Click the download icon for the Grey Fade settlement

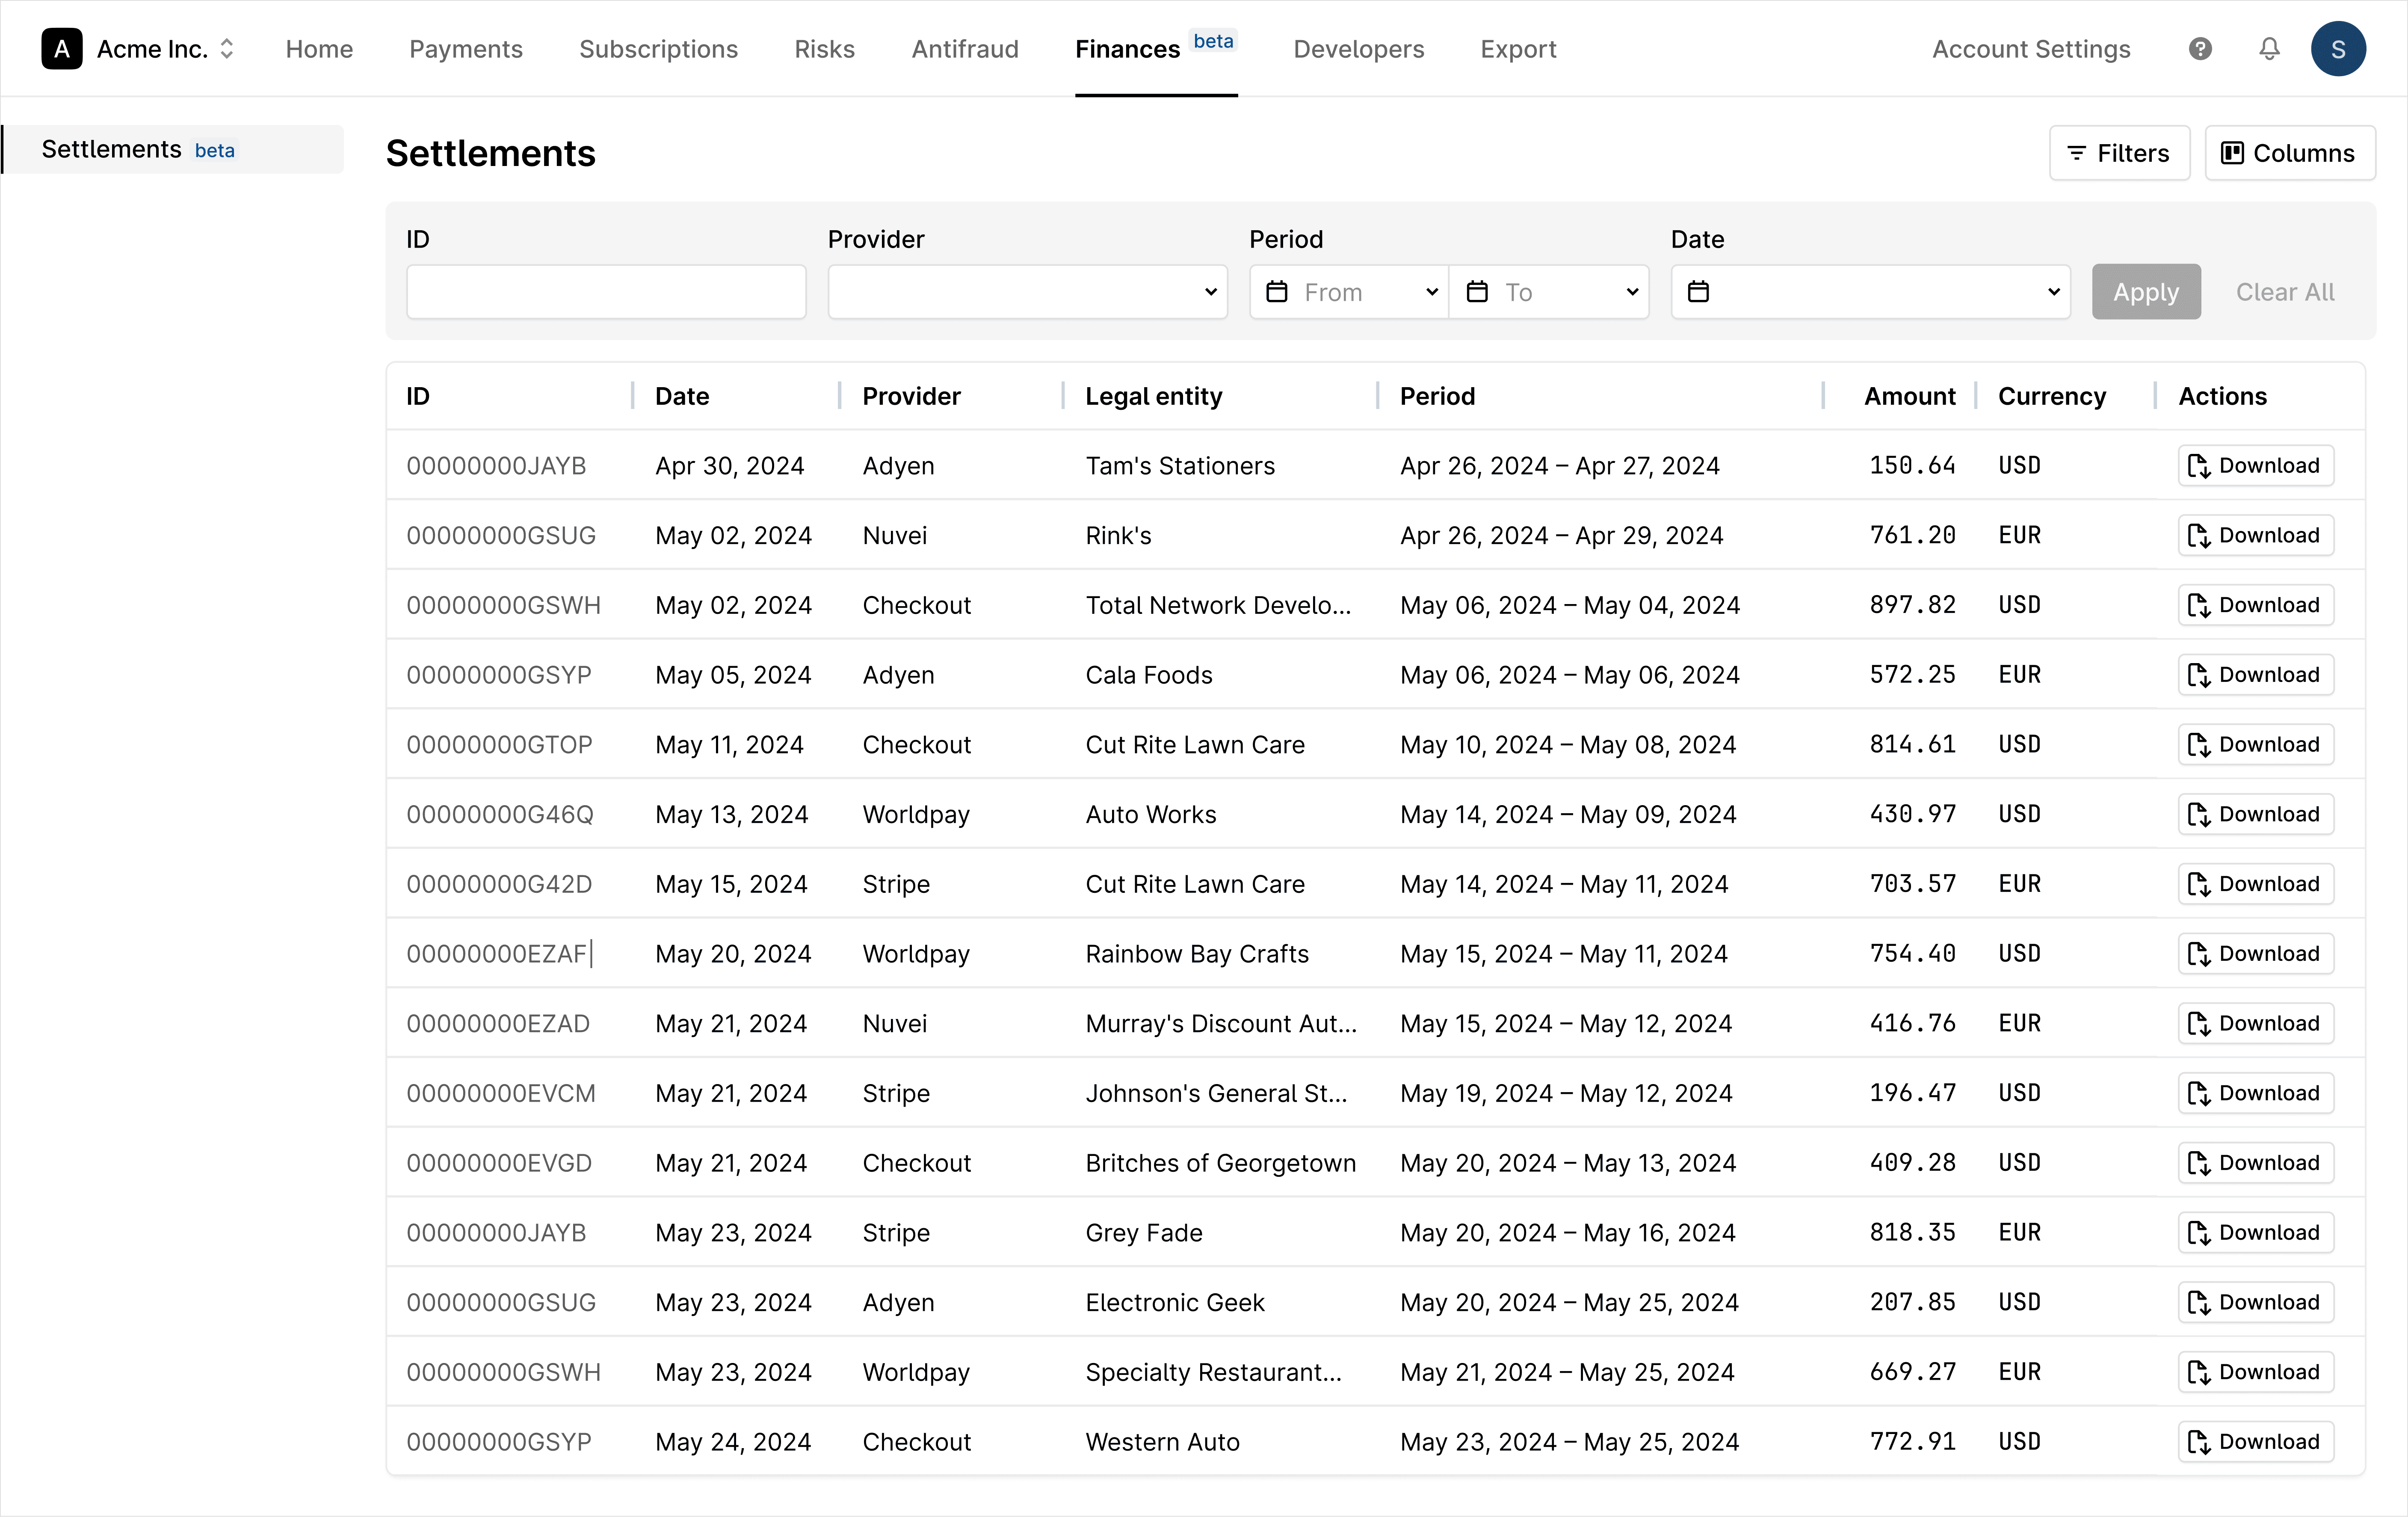point(2200,1232)
